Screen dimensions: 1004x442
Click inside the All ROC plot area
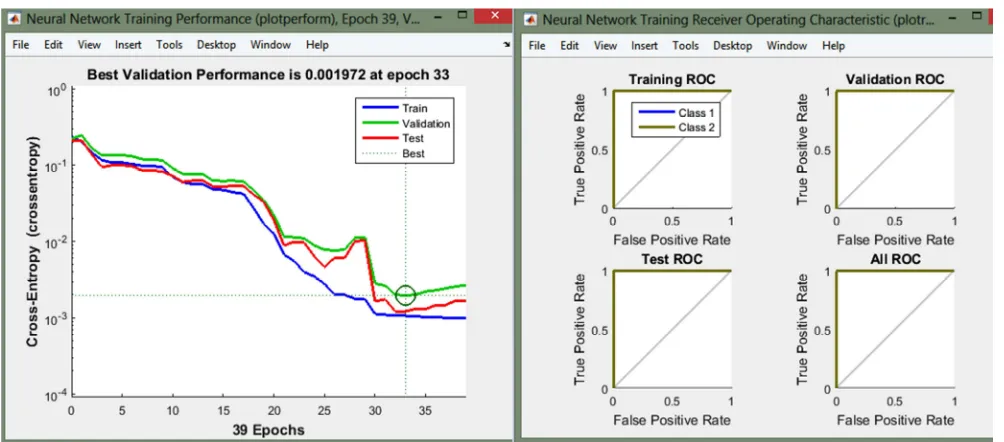tap(895, 330)
